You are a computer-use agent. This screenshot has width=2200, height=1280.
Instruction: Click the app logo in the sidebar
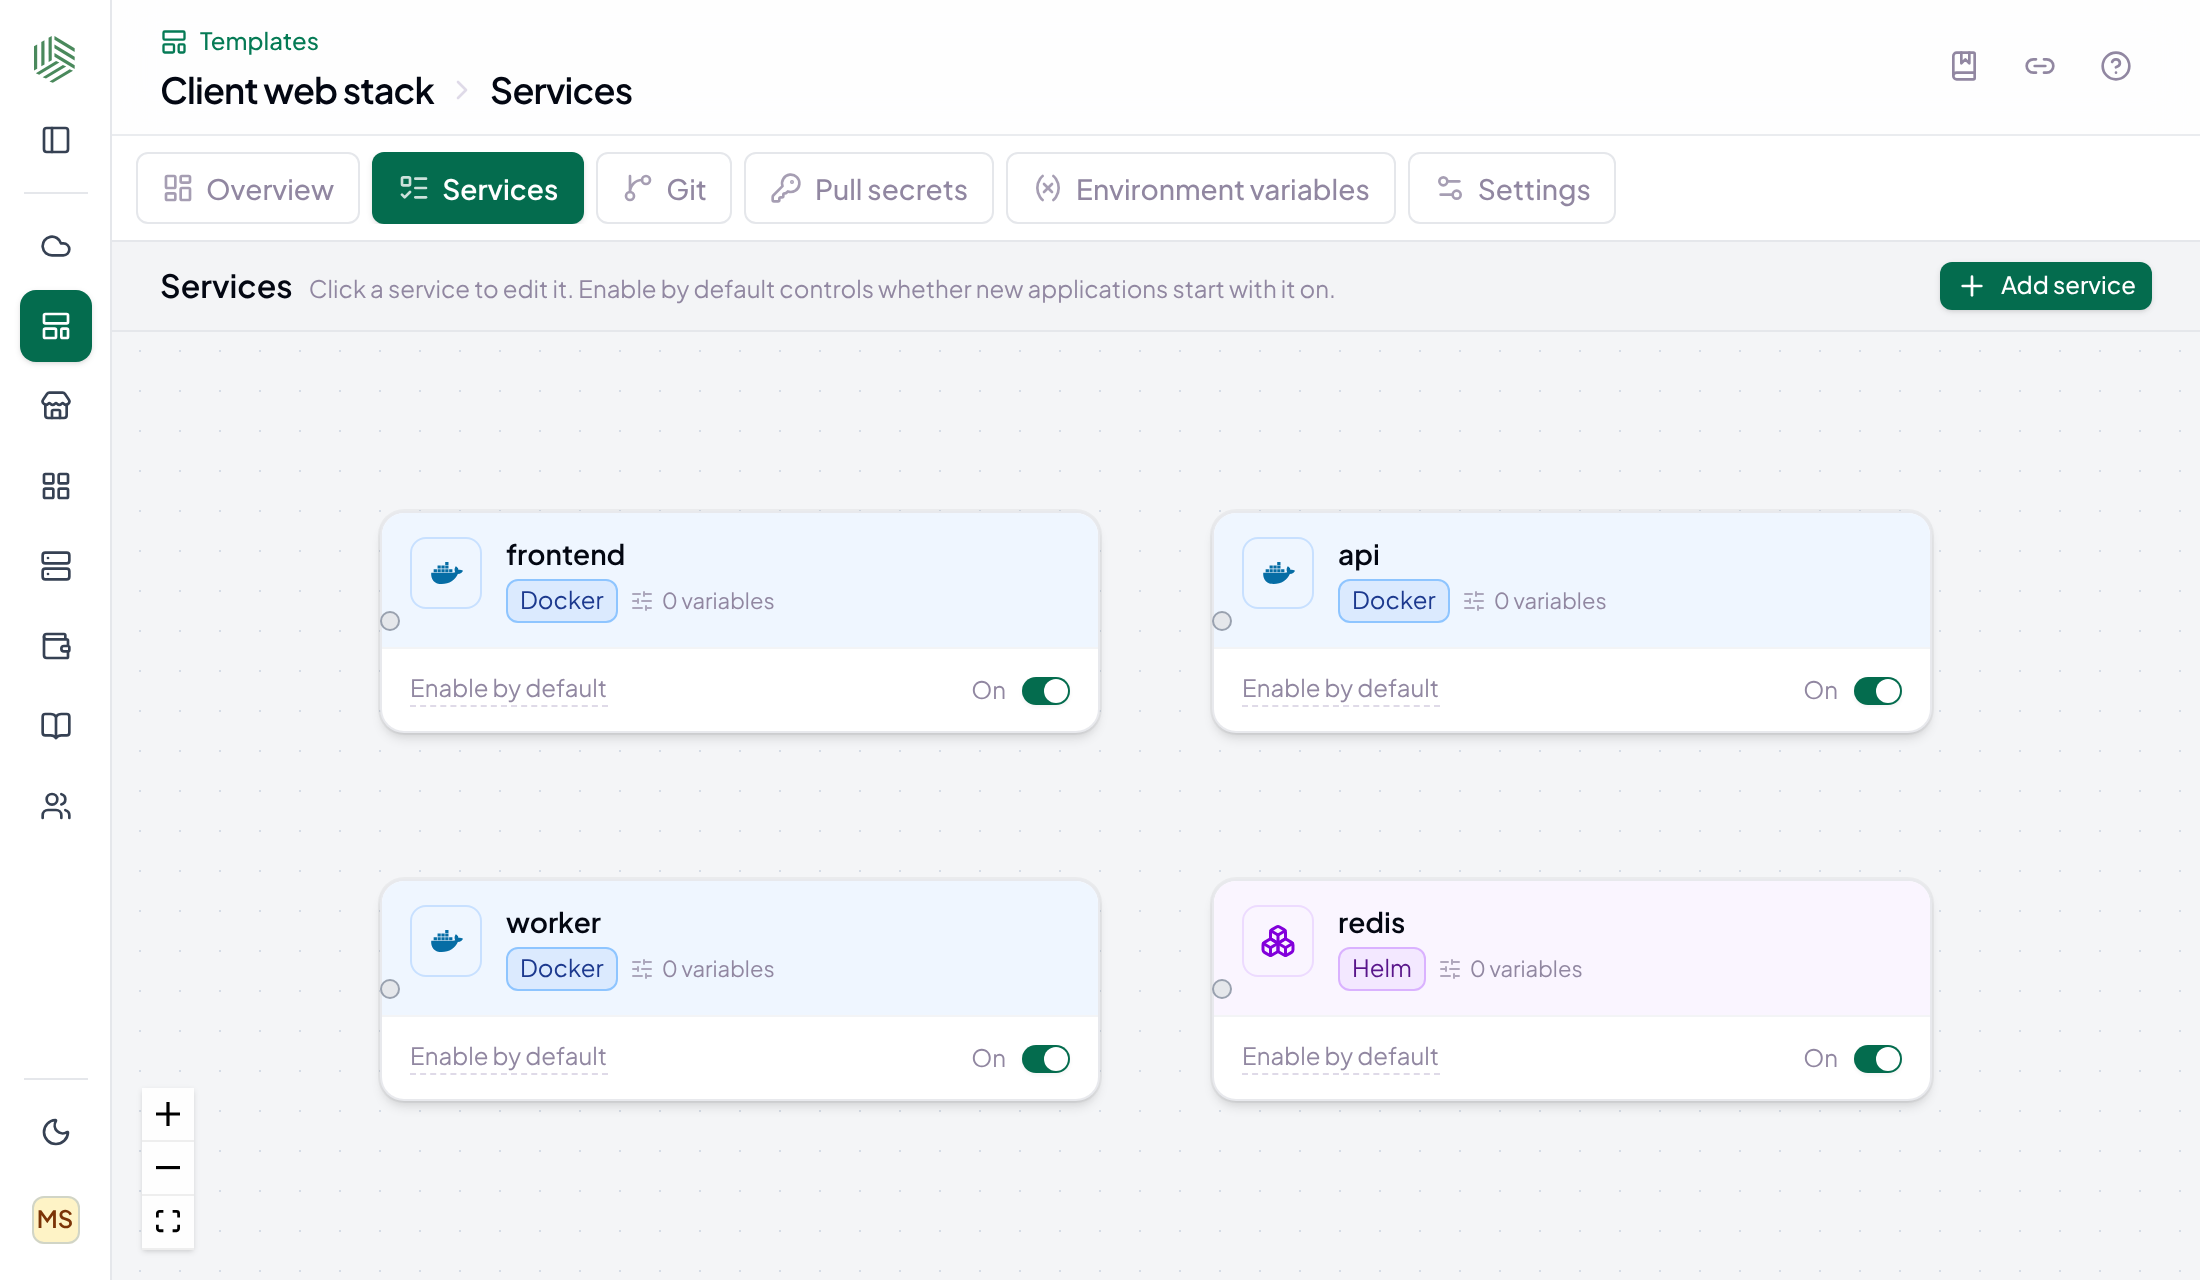pos(55,59)
